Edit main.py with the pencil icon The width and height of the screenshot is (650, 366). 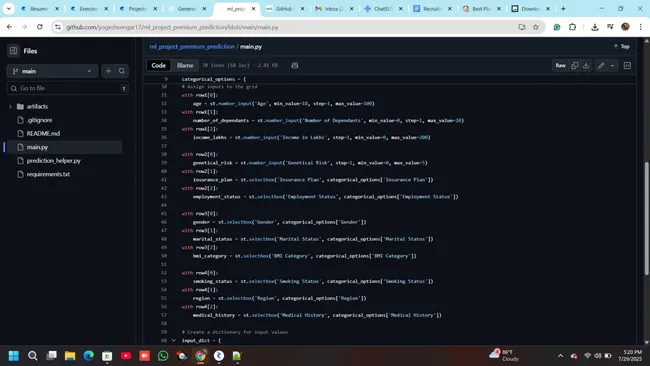coord(601,65)
